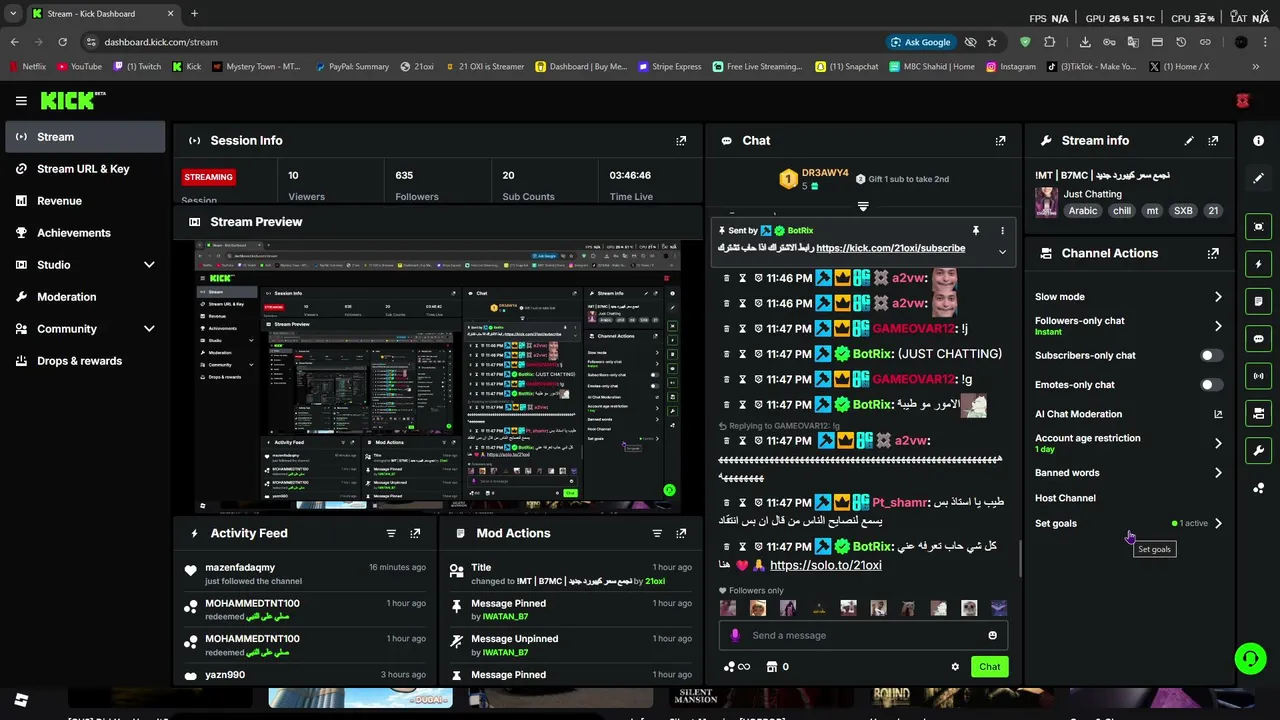
Task: Open Followers-only chat settings chevron
Action: (x=1218, y=327)
